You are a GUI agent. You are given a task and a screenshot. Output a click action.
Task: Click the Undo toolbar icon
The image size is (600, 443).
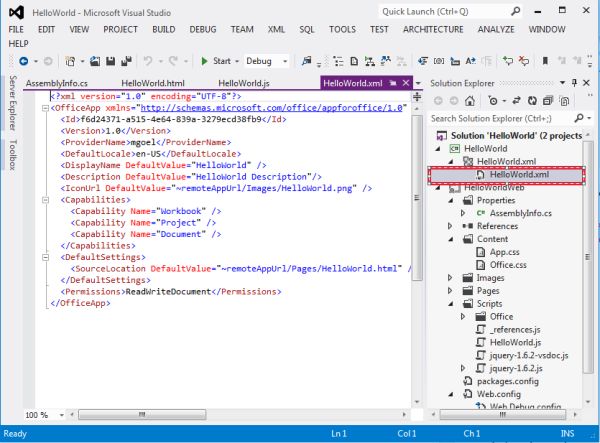tap(148, 61)
